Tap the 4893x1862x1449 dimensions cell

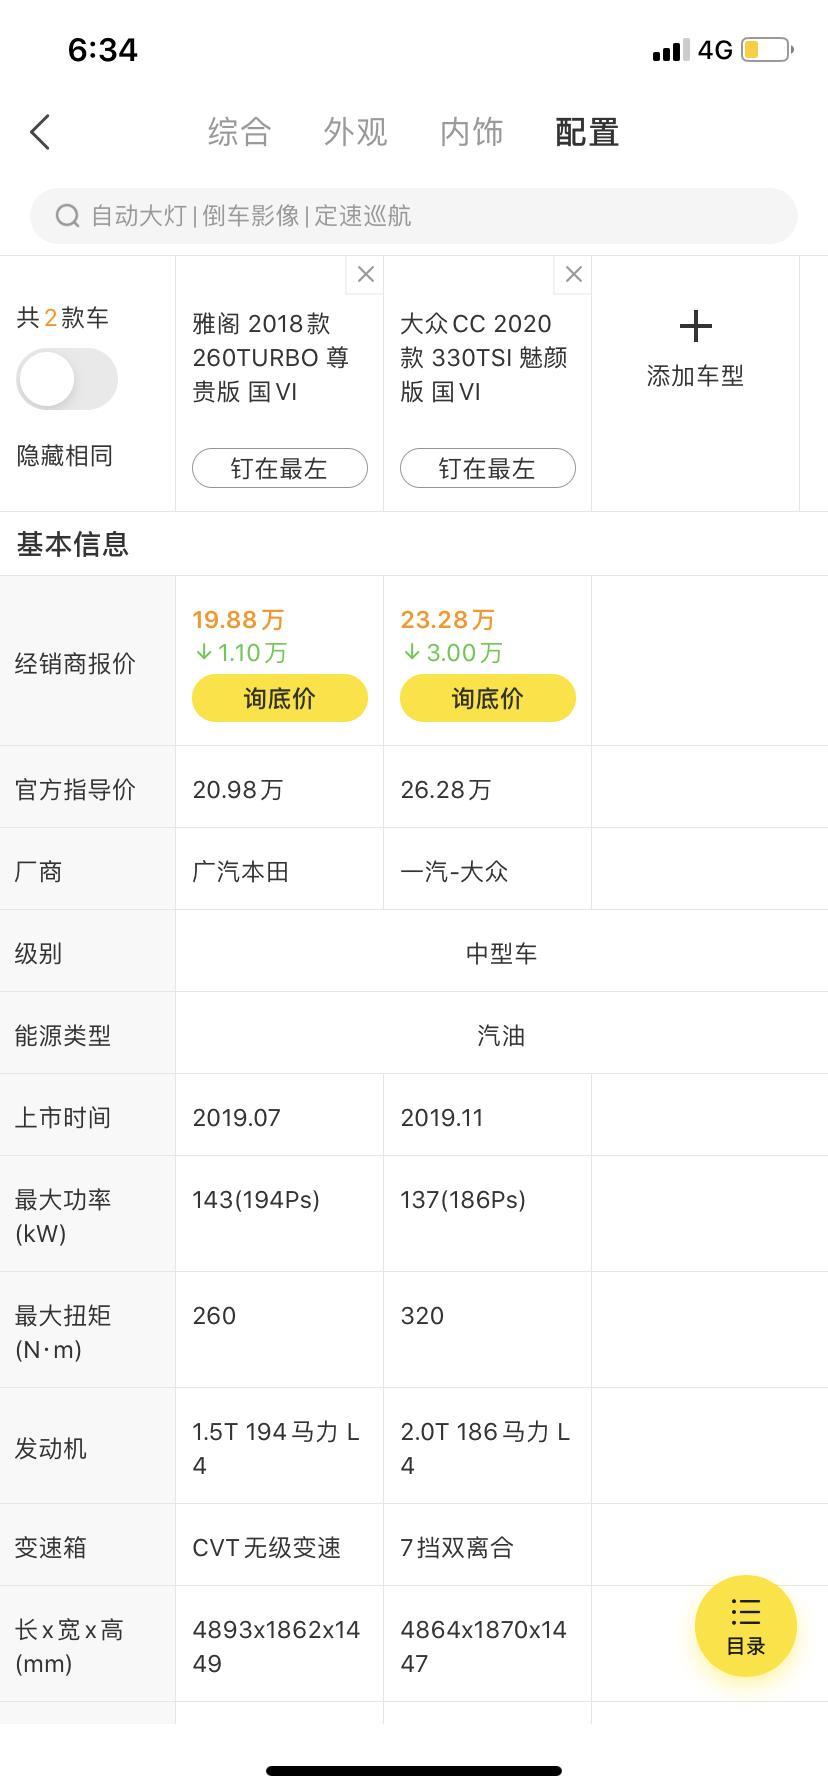(x=280, y=1644)
